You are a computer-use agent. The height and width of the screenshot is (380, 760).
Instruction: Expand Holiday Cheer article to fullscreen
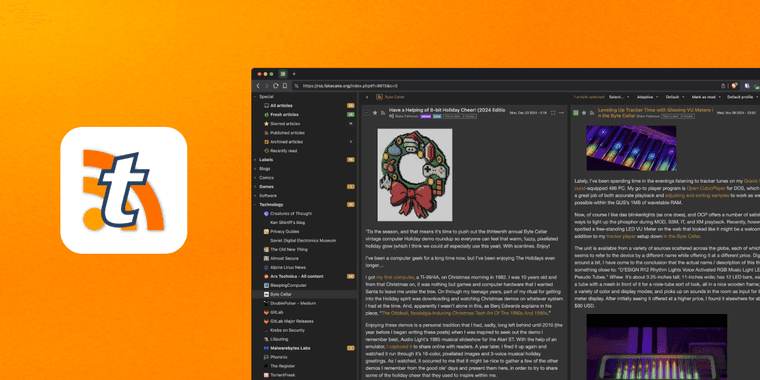click(x=553, y=112)
